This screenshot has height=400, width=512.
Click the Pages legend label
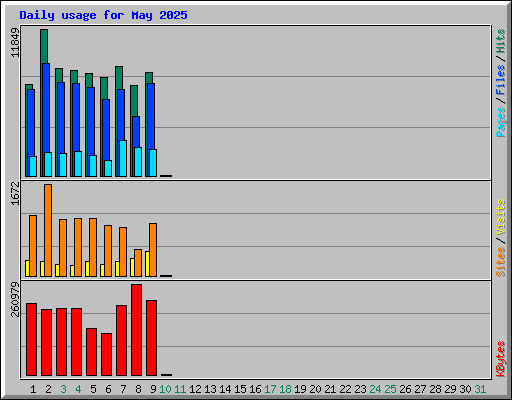click(500, 122)
